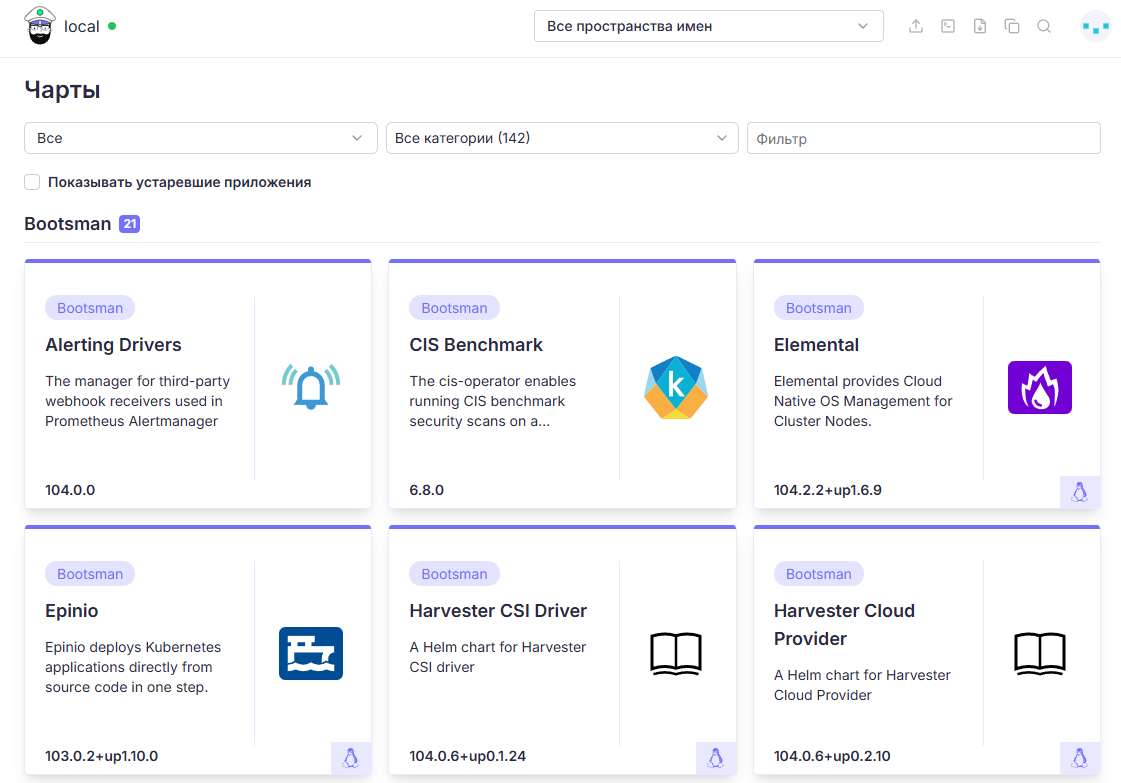Click the Epinio ship logo
The height and width of the screenshot is (783, 1121).
tap(311, 654)
